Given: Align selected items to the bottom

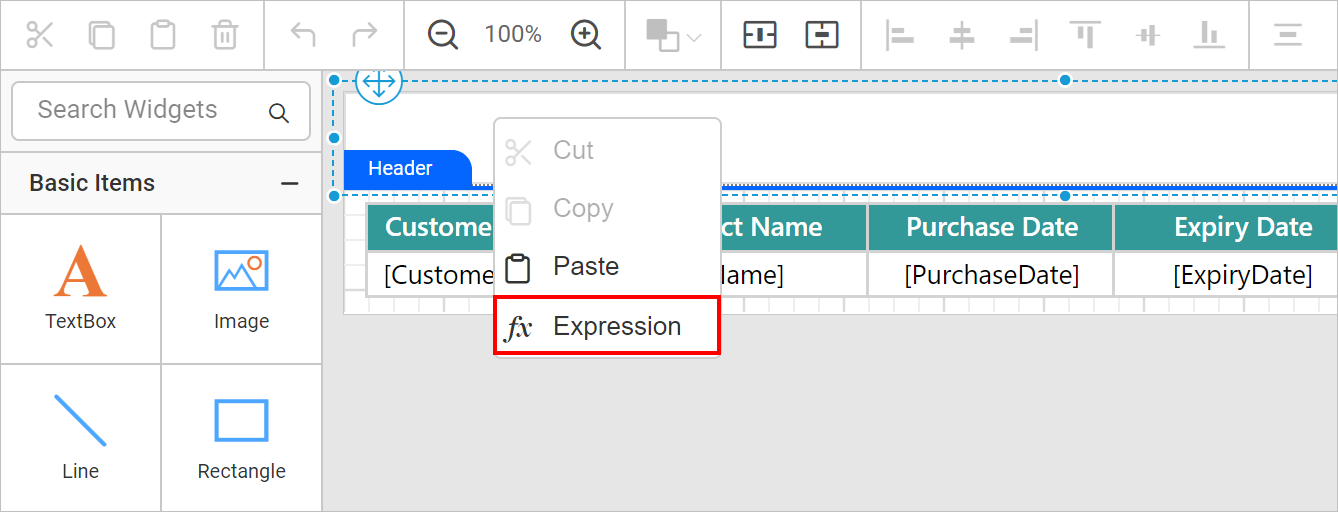Looking at the screenshot, I should coord(1210,35).
